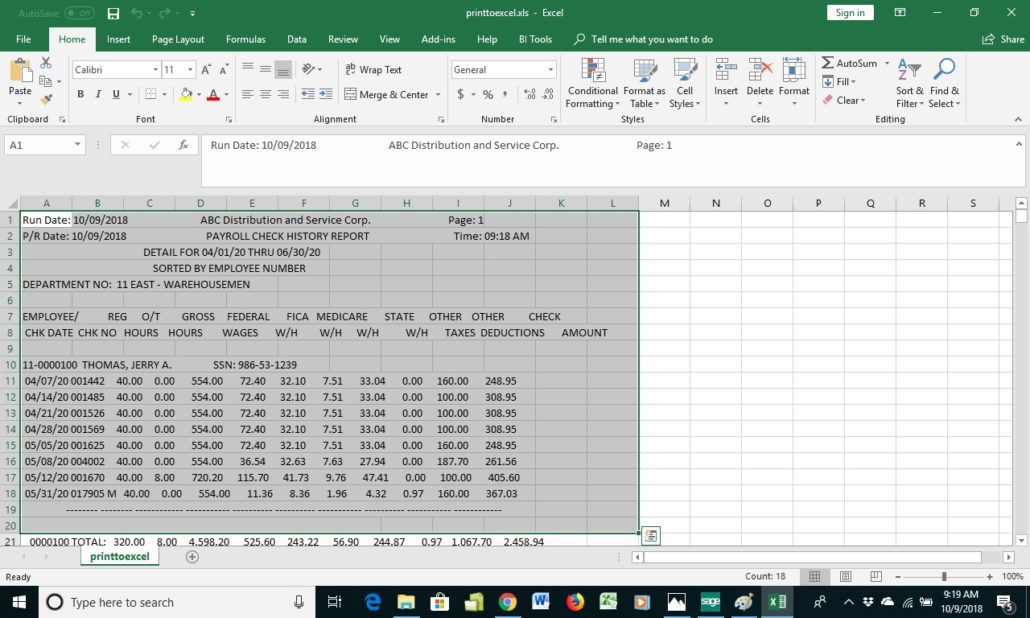Open the Insert ribbon tab
This screenshot has width=1030, height=618.
pyautogui.click(x=118, y=39)
